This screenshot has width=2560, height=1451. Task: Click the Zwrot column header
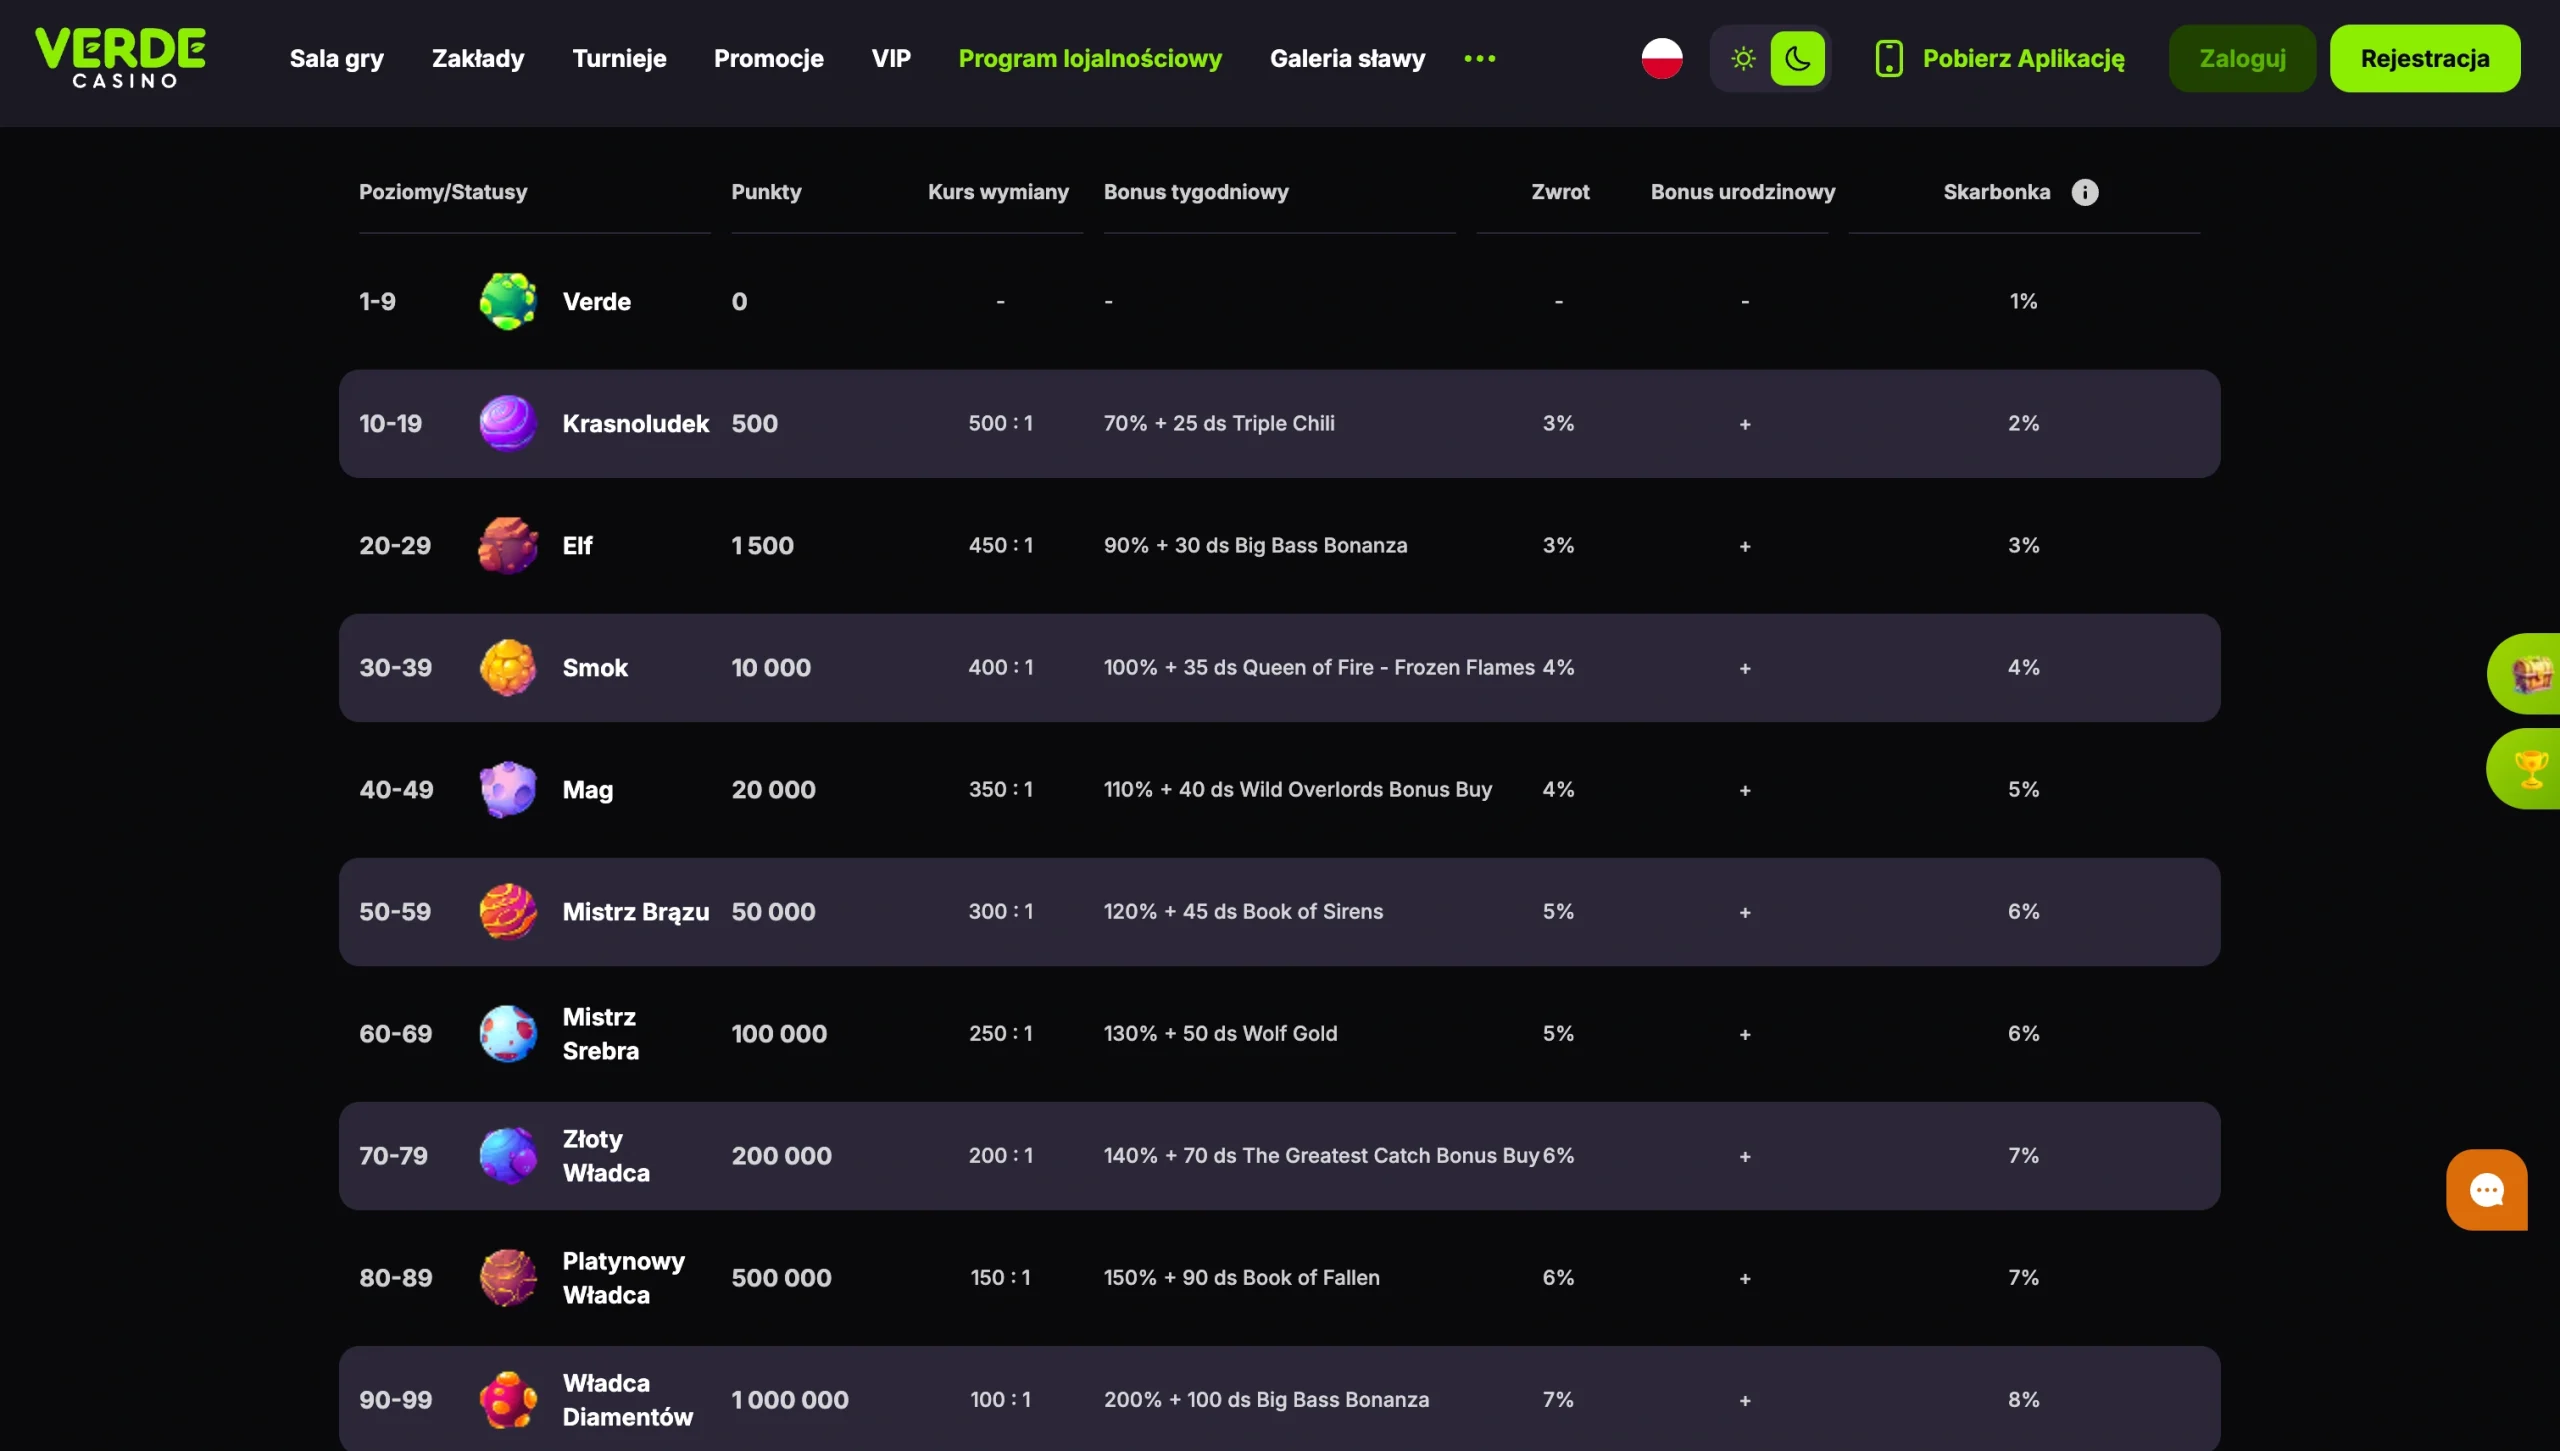(x=1560, y=192)
